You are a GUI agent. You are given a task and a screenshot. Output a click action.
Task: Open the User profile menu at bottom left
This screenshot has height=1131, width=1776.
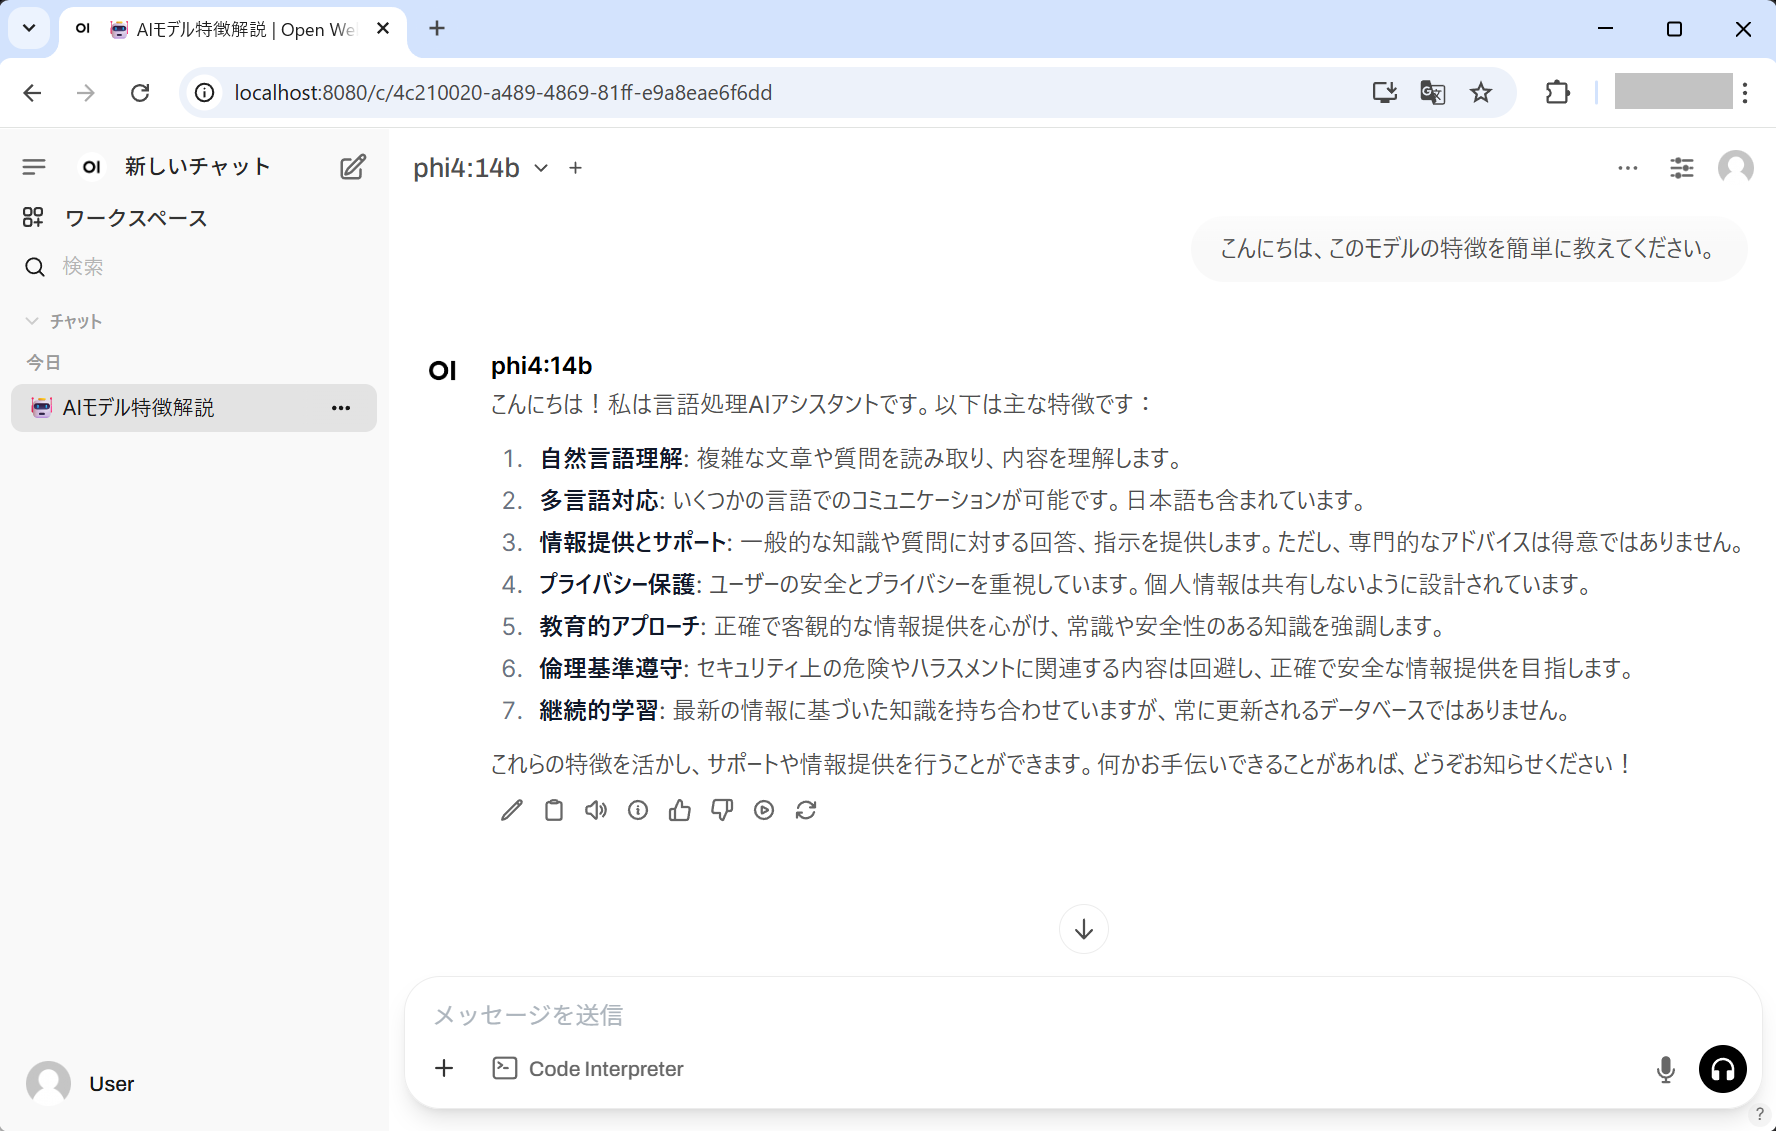(x=80, y=1083)
